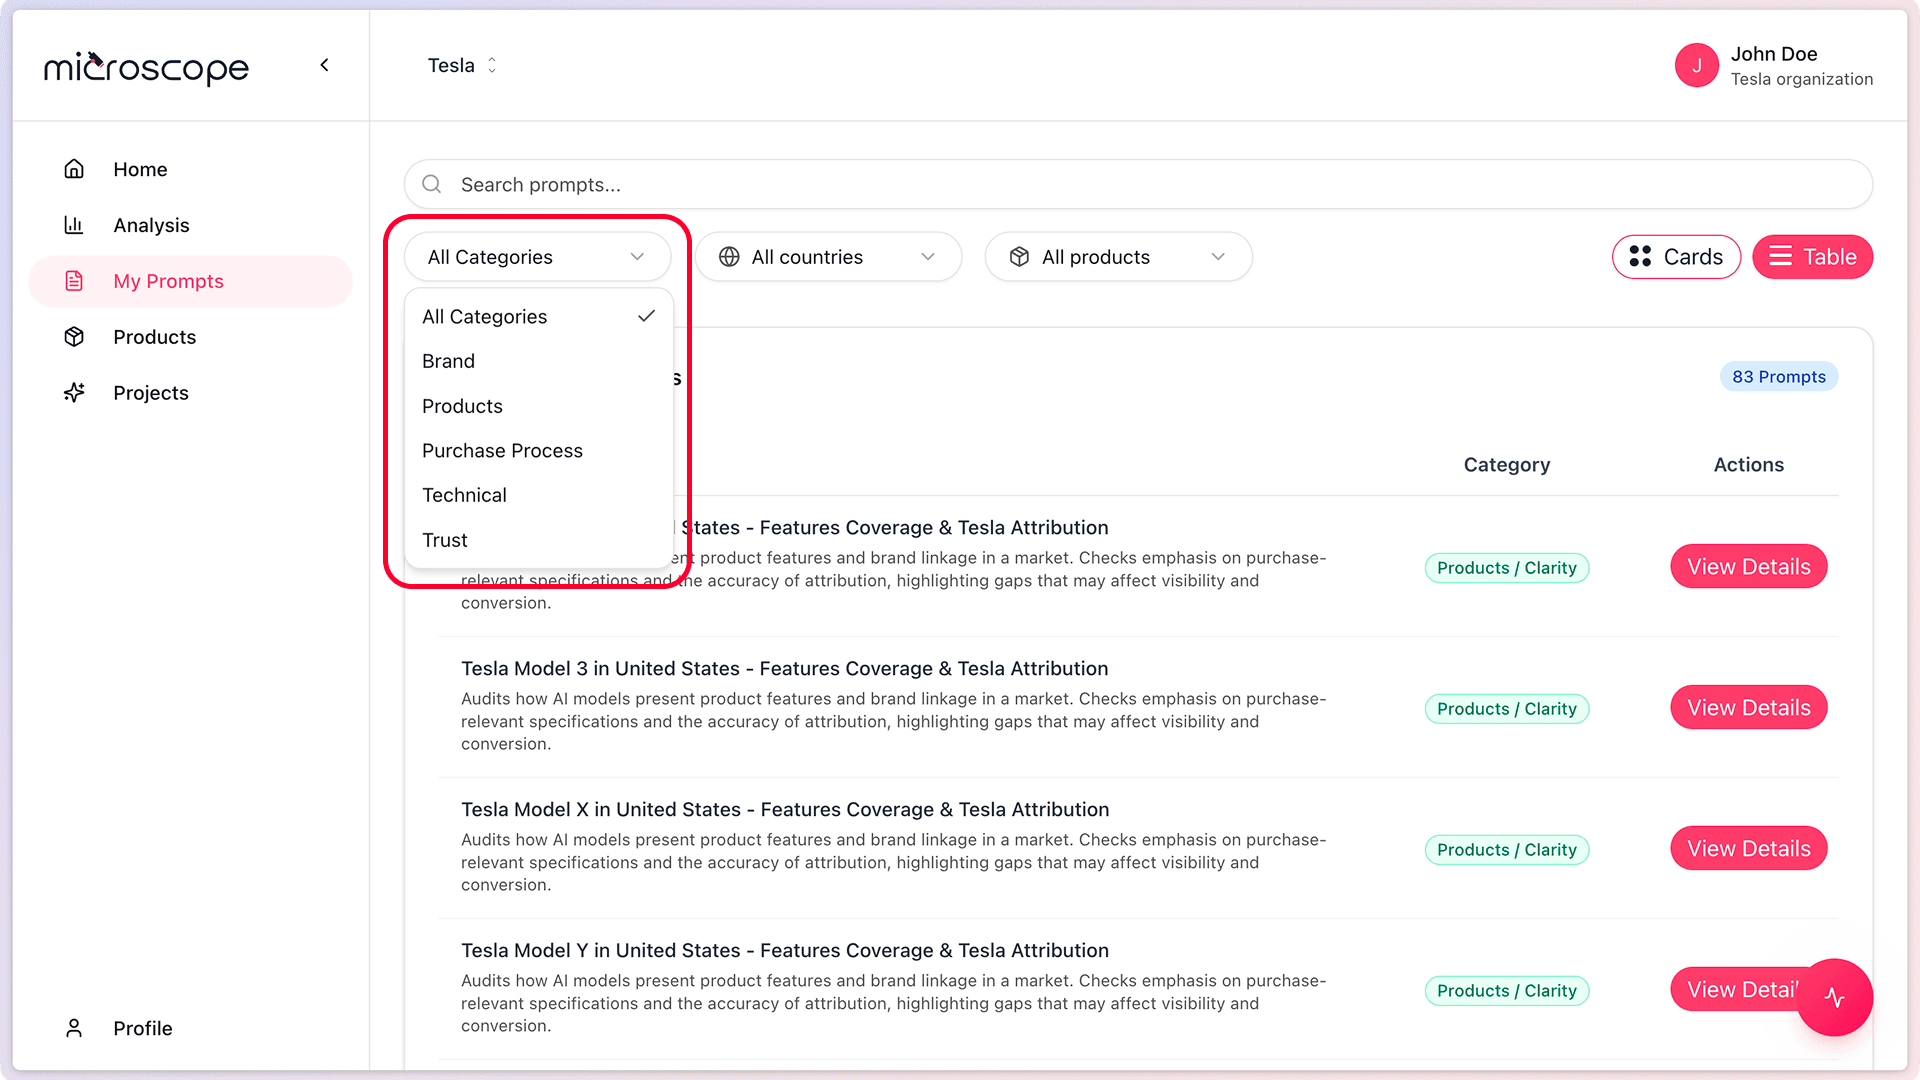The height and width of the screenshot is (1080, 1920).
Task: Focus the Search prompts field
Action: pyautogui.click(x=1138, y=185)
